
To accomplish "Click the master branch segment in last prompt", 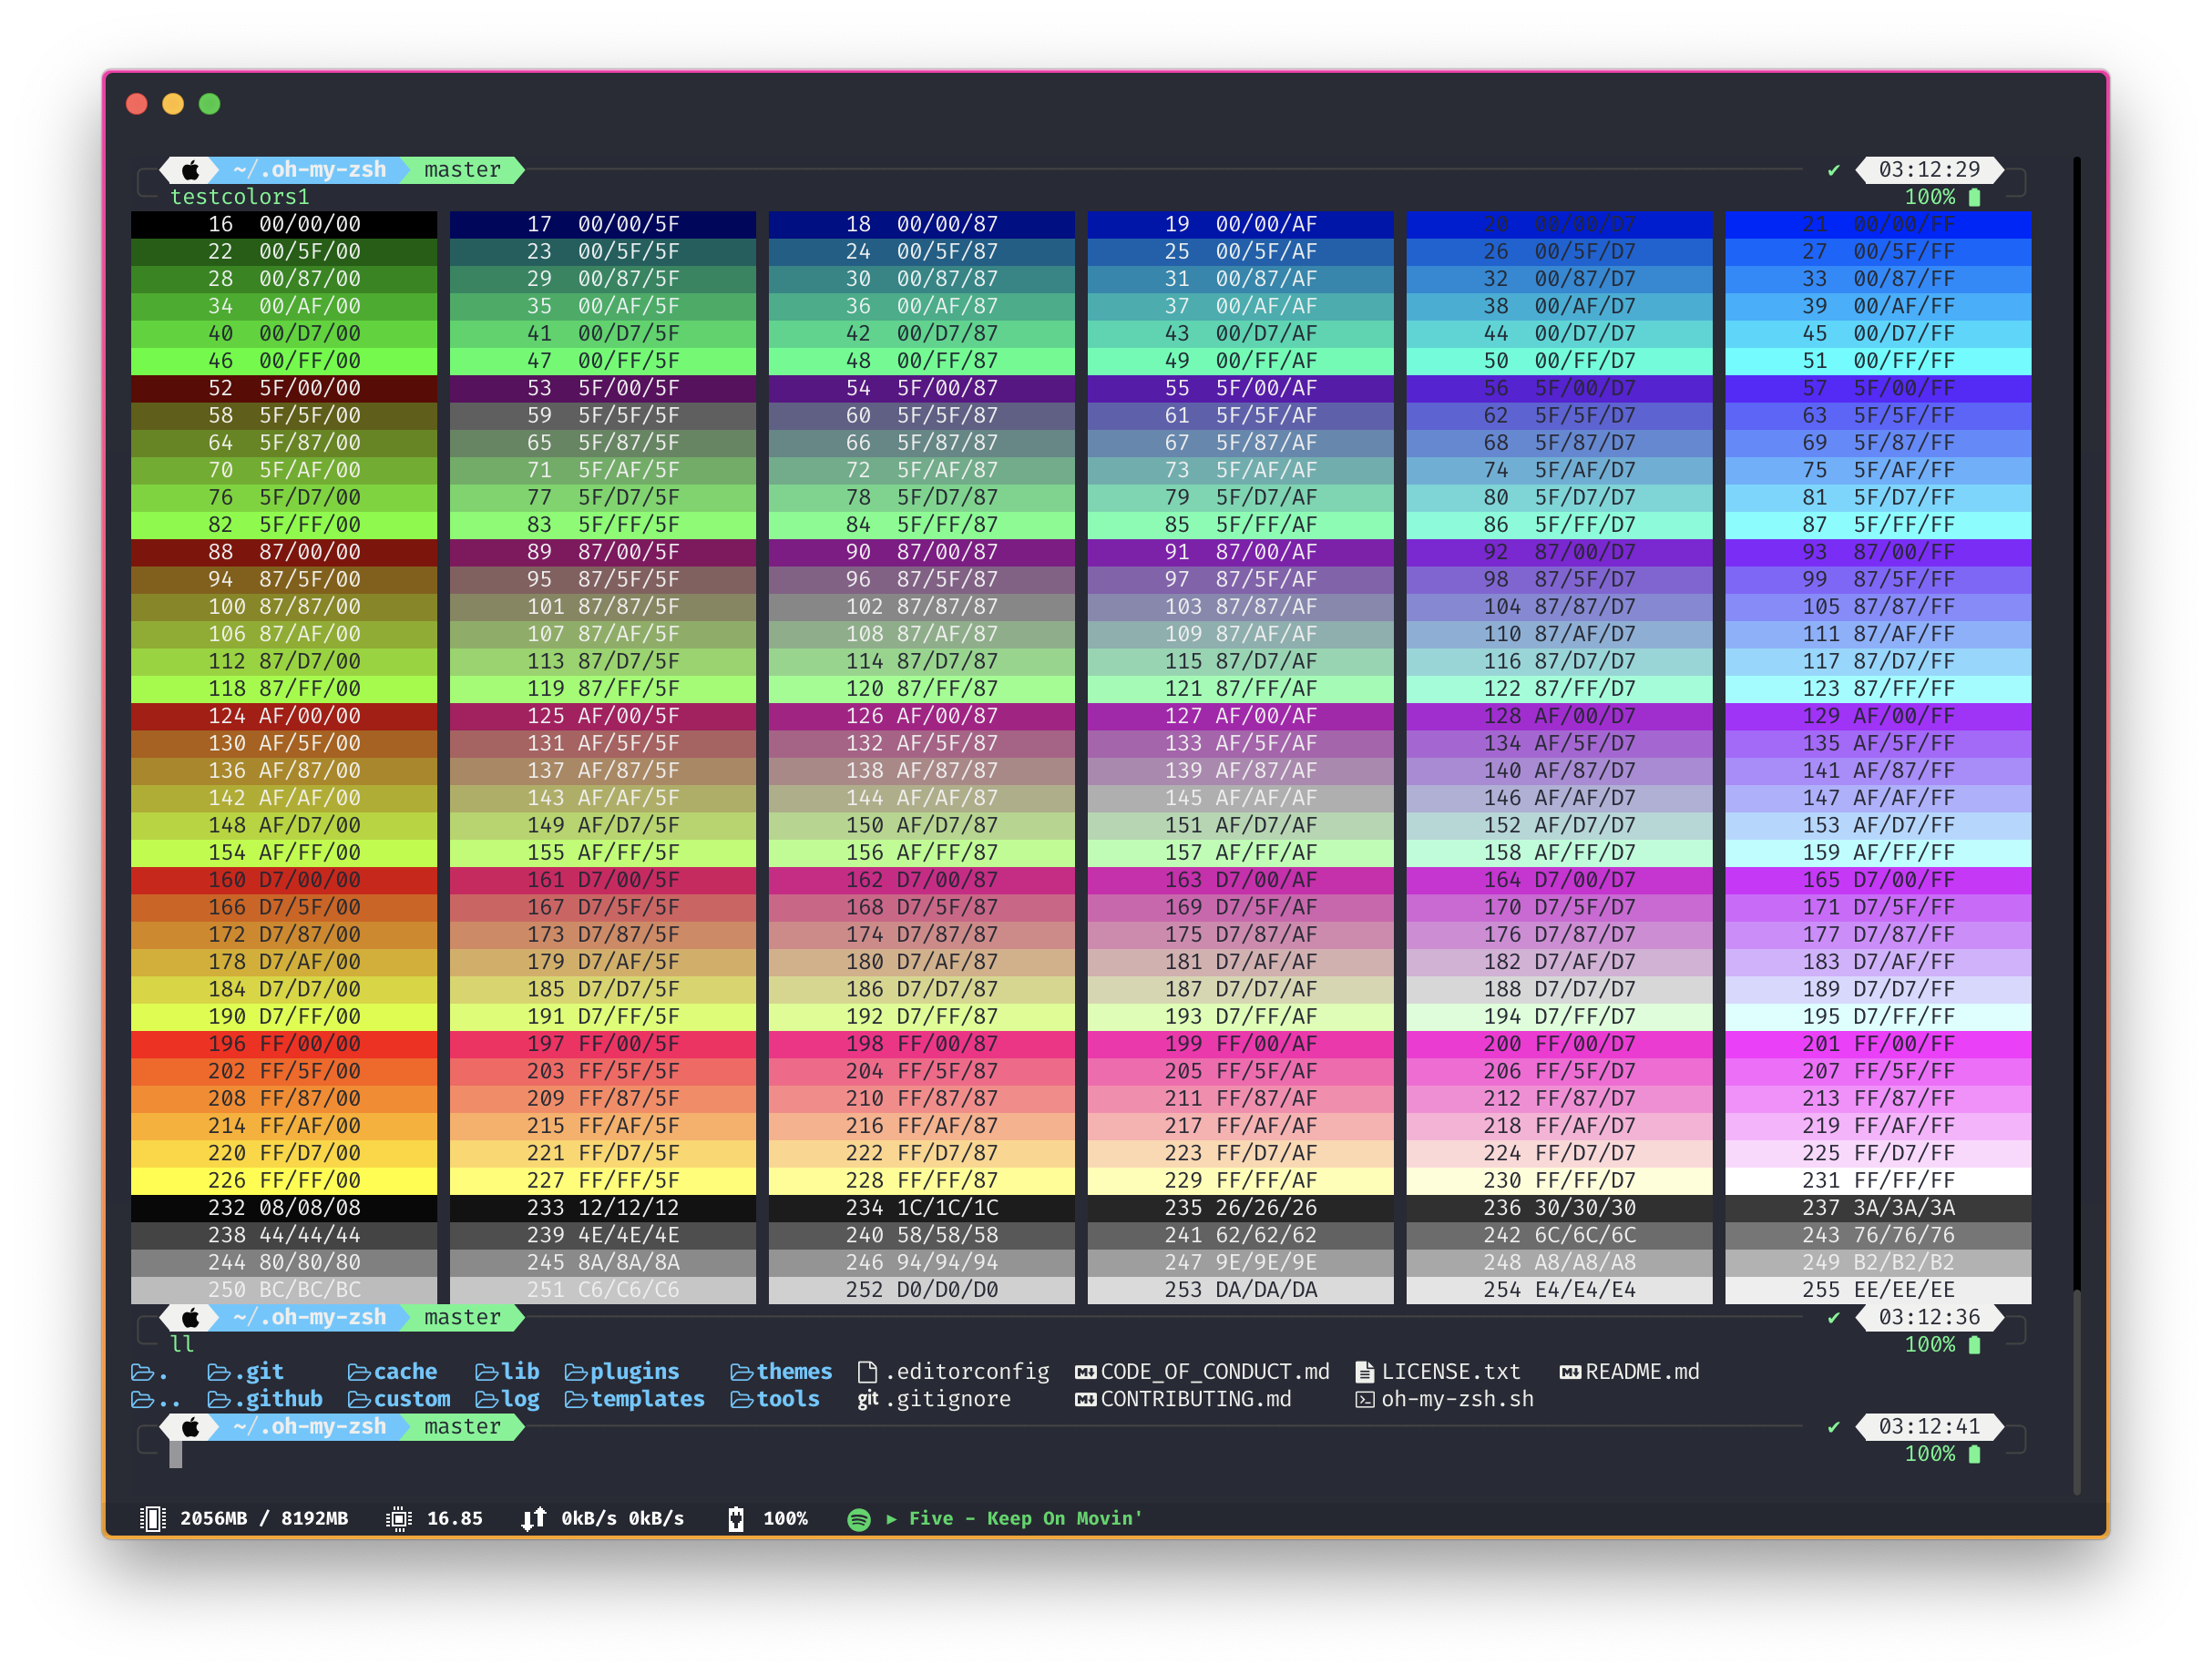I will pos(462,1427).
